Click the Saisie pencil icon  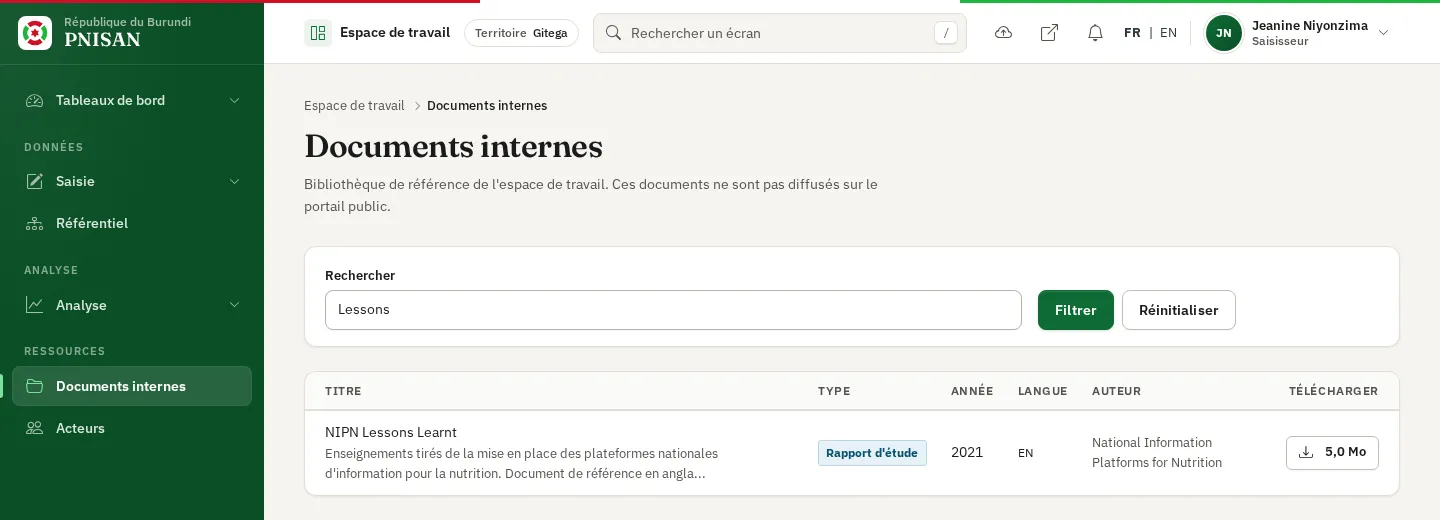(35, 181)
